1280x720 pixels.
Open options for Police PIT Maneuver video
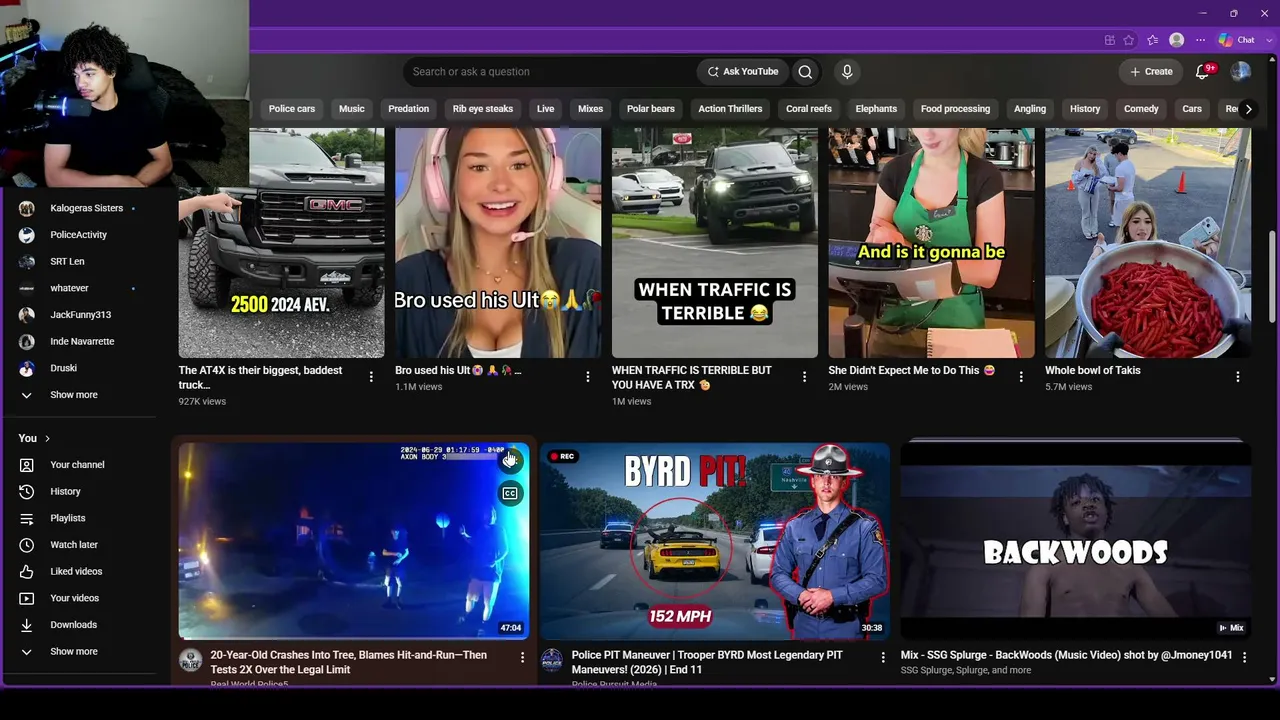point(883,657)
